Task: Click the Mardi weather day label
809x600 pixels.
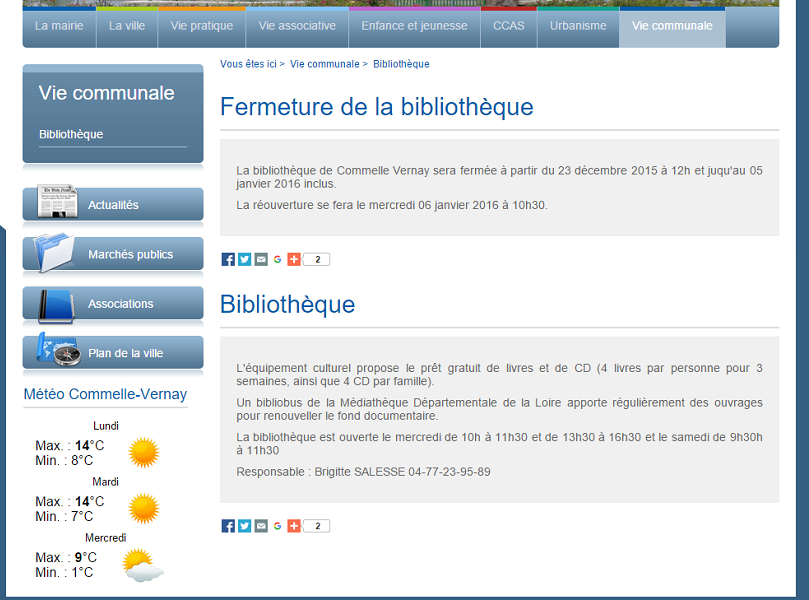Action: [x=105, y=481]
